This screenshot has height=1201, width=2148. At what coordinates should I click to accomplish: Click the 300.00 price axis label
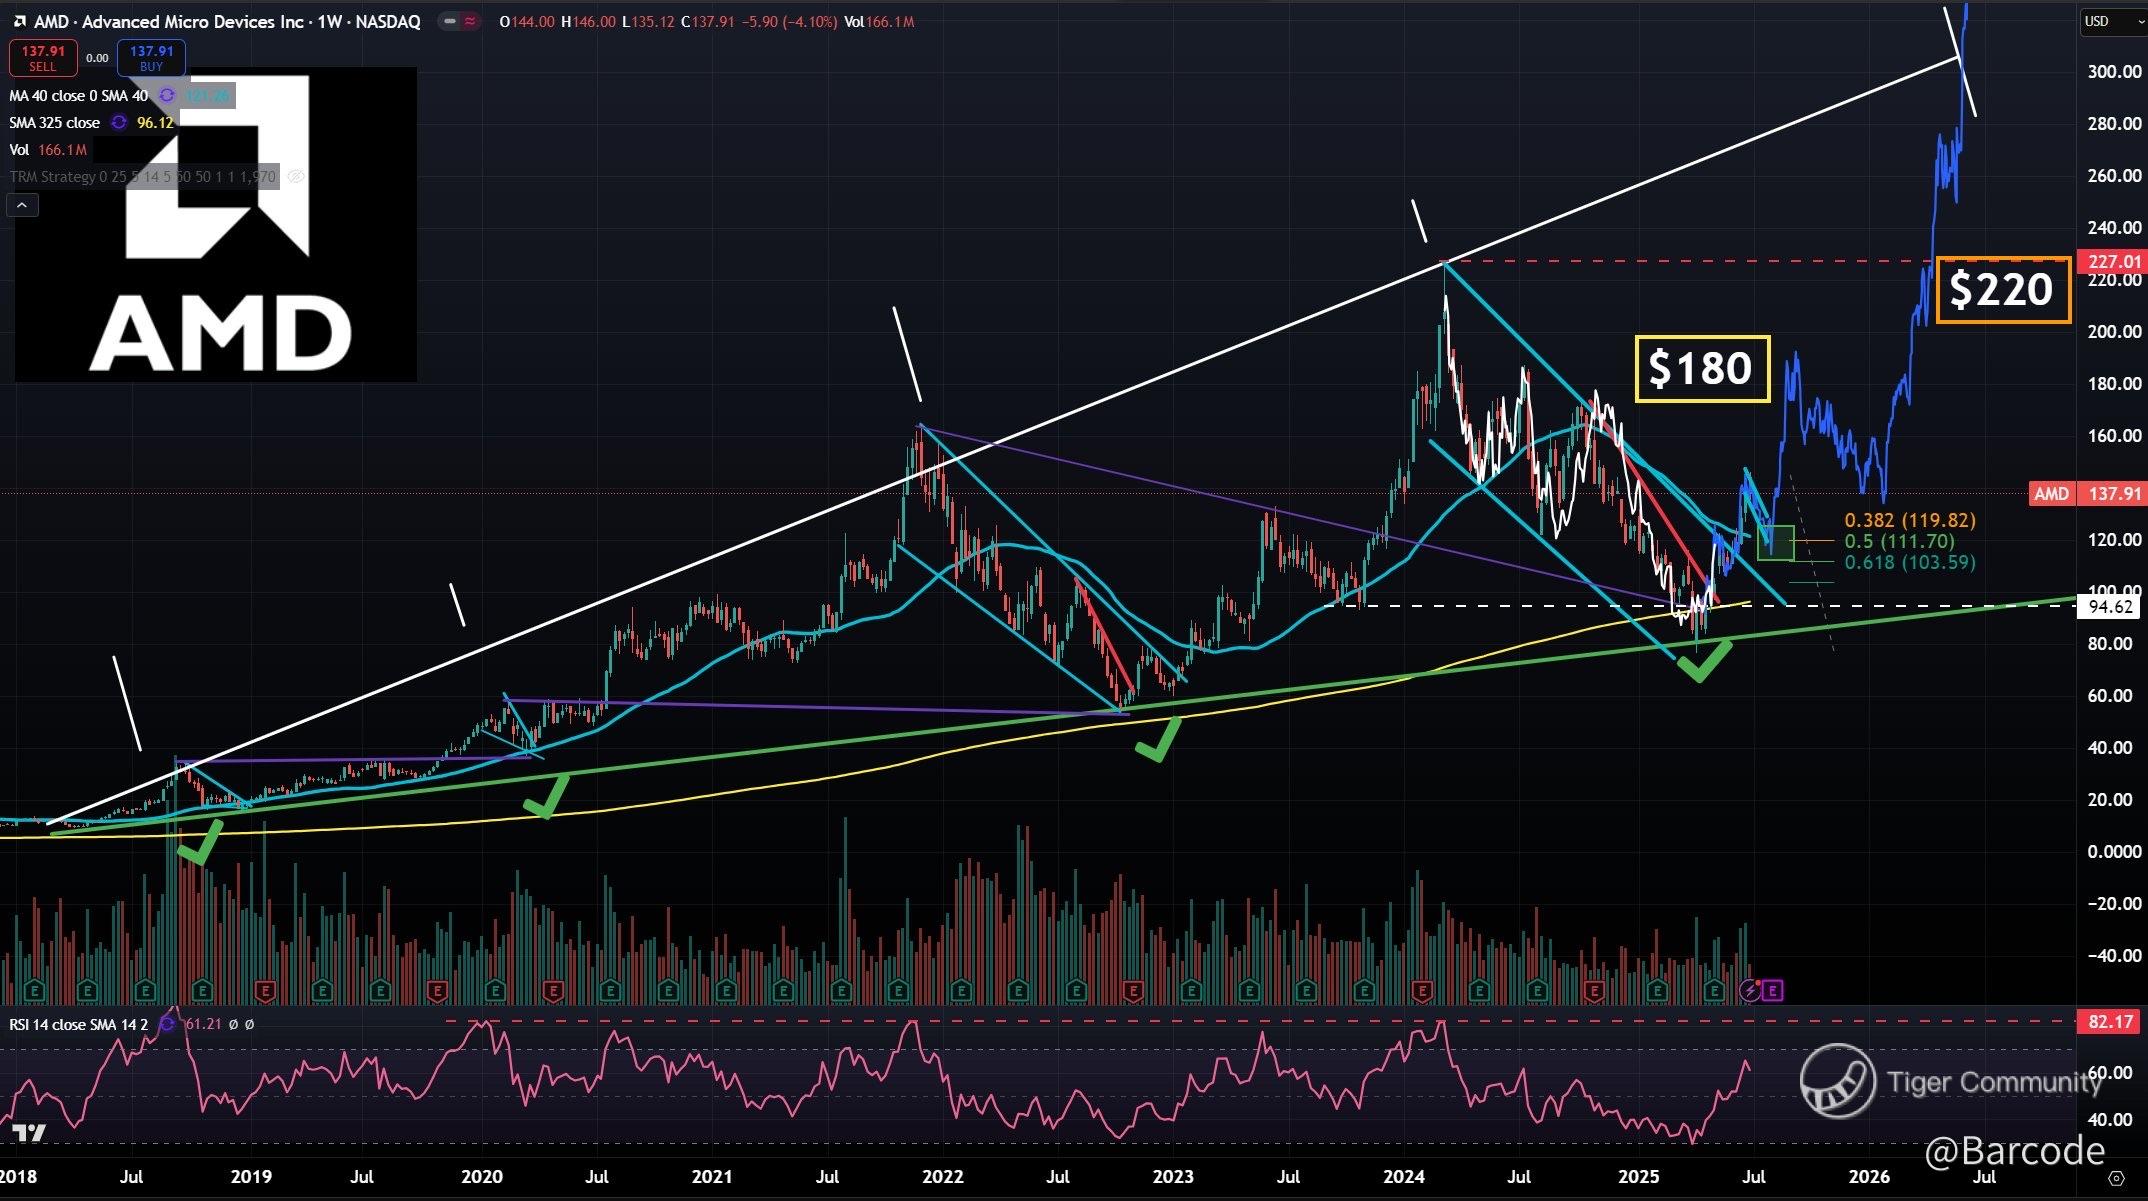point(2114,72)
